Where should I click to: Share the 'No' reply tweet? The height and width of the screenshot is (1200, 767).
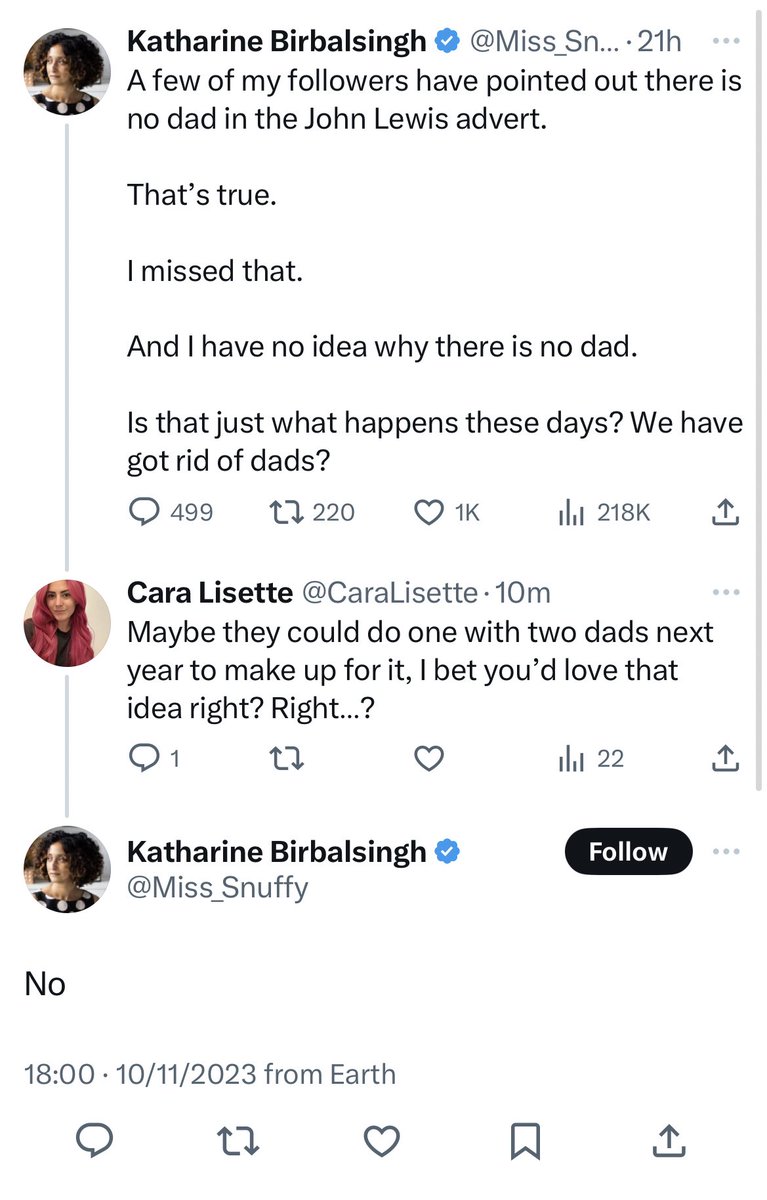click(x=670, y=1141)
